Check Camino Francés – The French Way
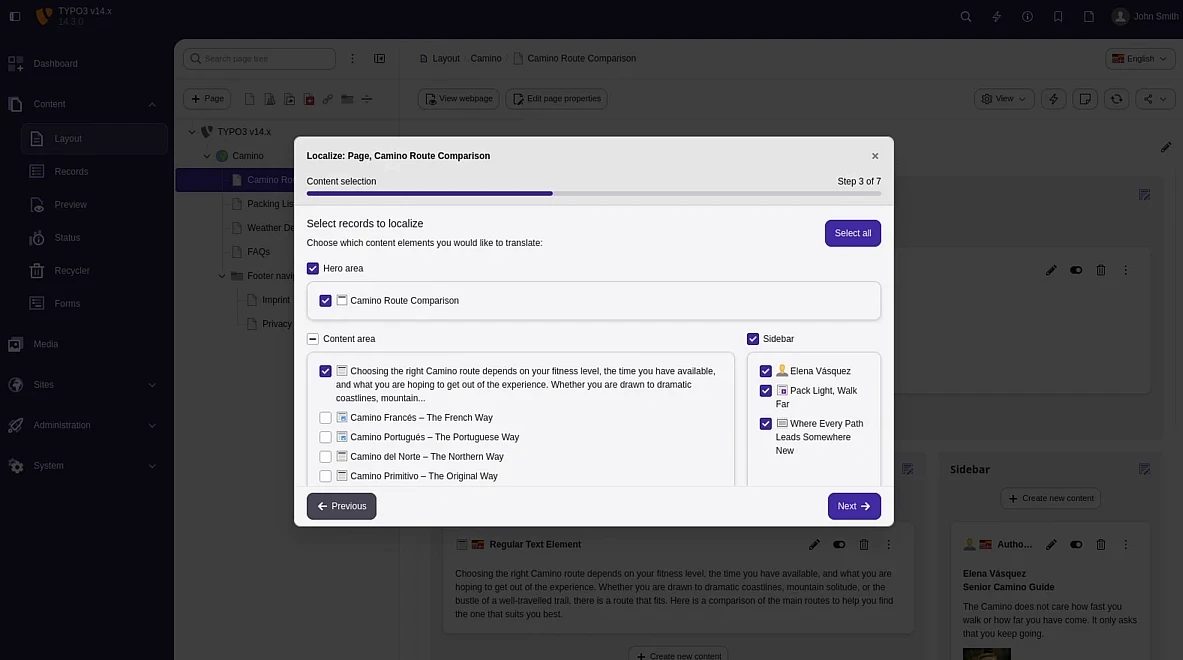 tap(325, 417)
